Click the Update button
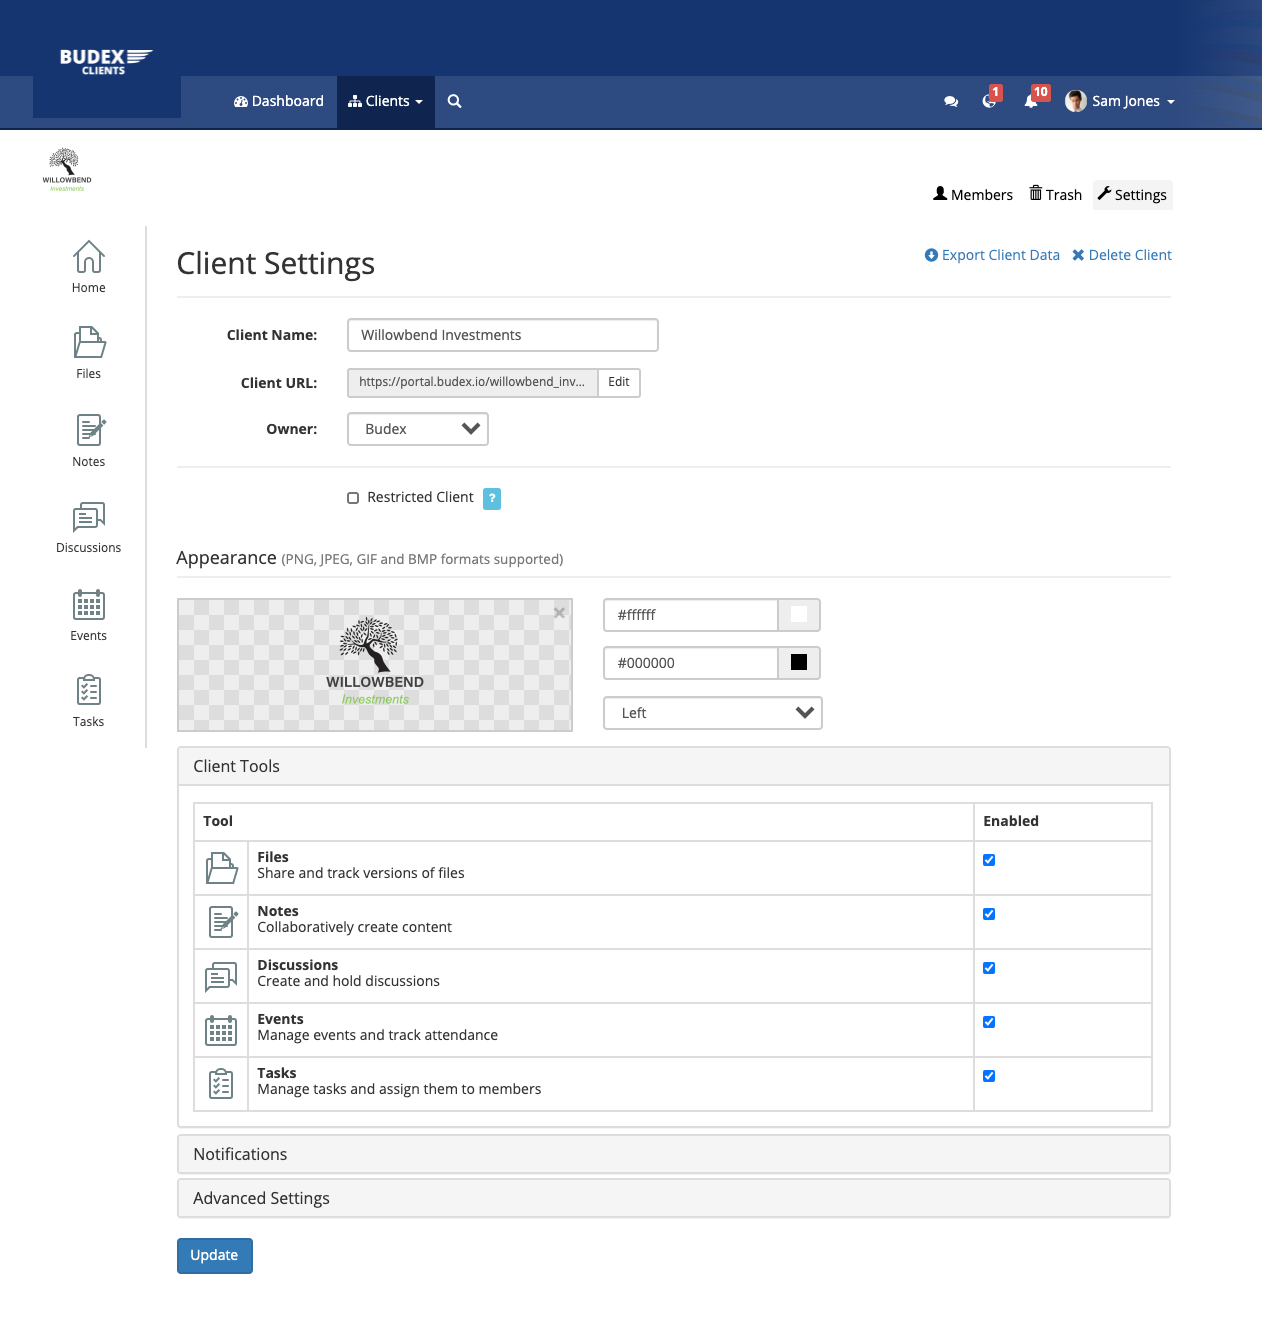The width and height of the screenshot is (1262, 1320). pos(214,1255)
